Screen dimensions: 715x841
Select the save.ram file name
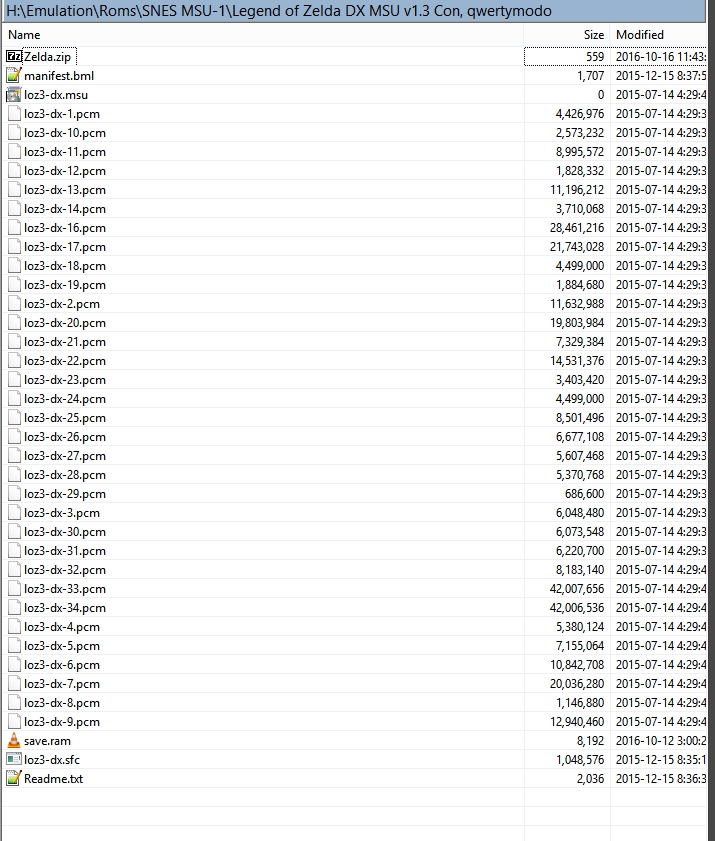(x=47, y=741)
